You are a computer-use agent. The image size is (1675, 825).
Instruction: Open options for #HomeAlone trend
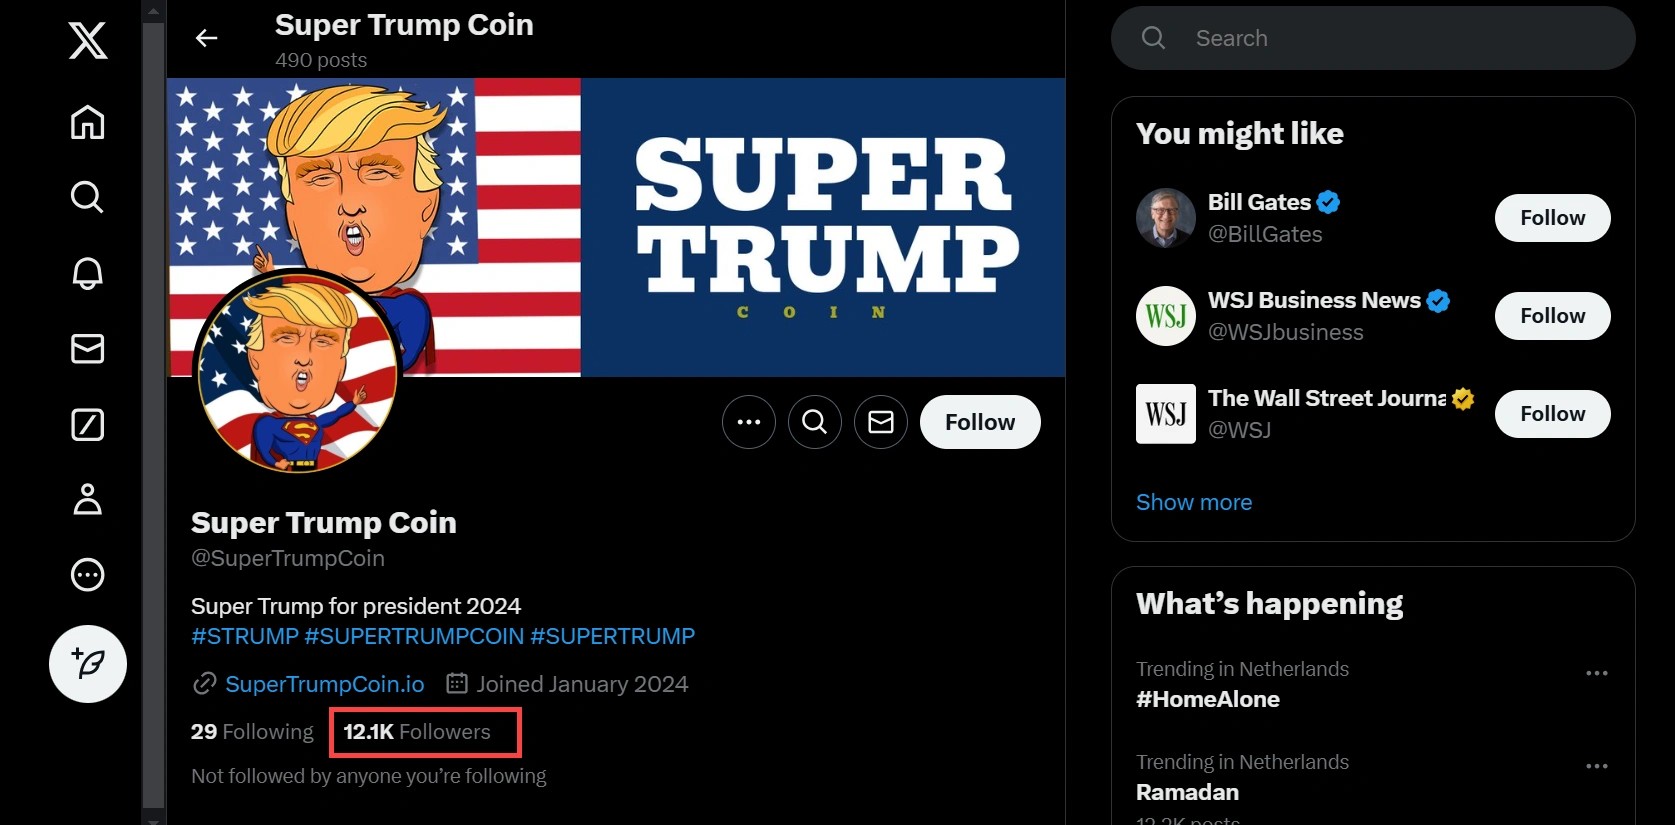pyautogui.click(x=1597, y=673)
